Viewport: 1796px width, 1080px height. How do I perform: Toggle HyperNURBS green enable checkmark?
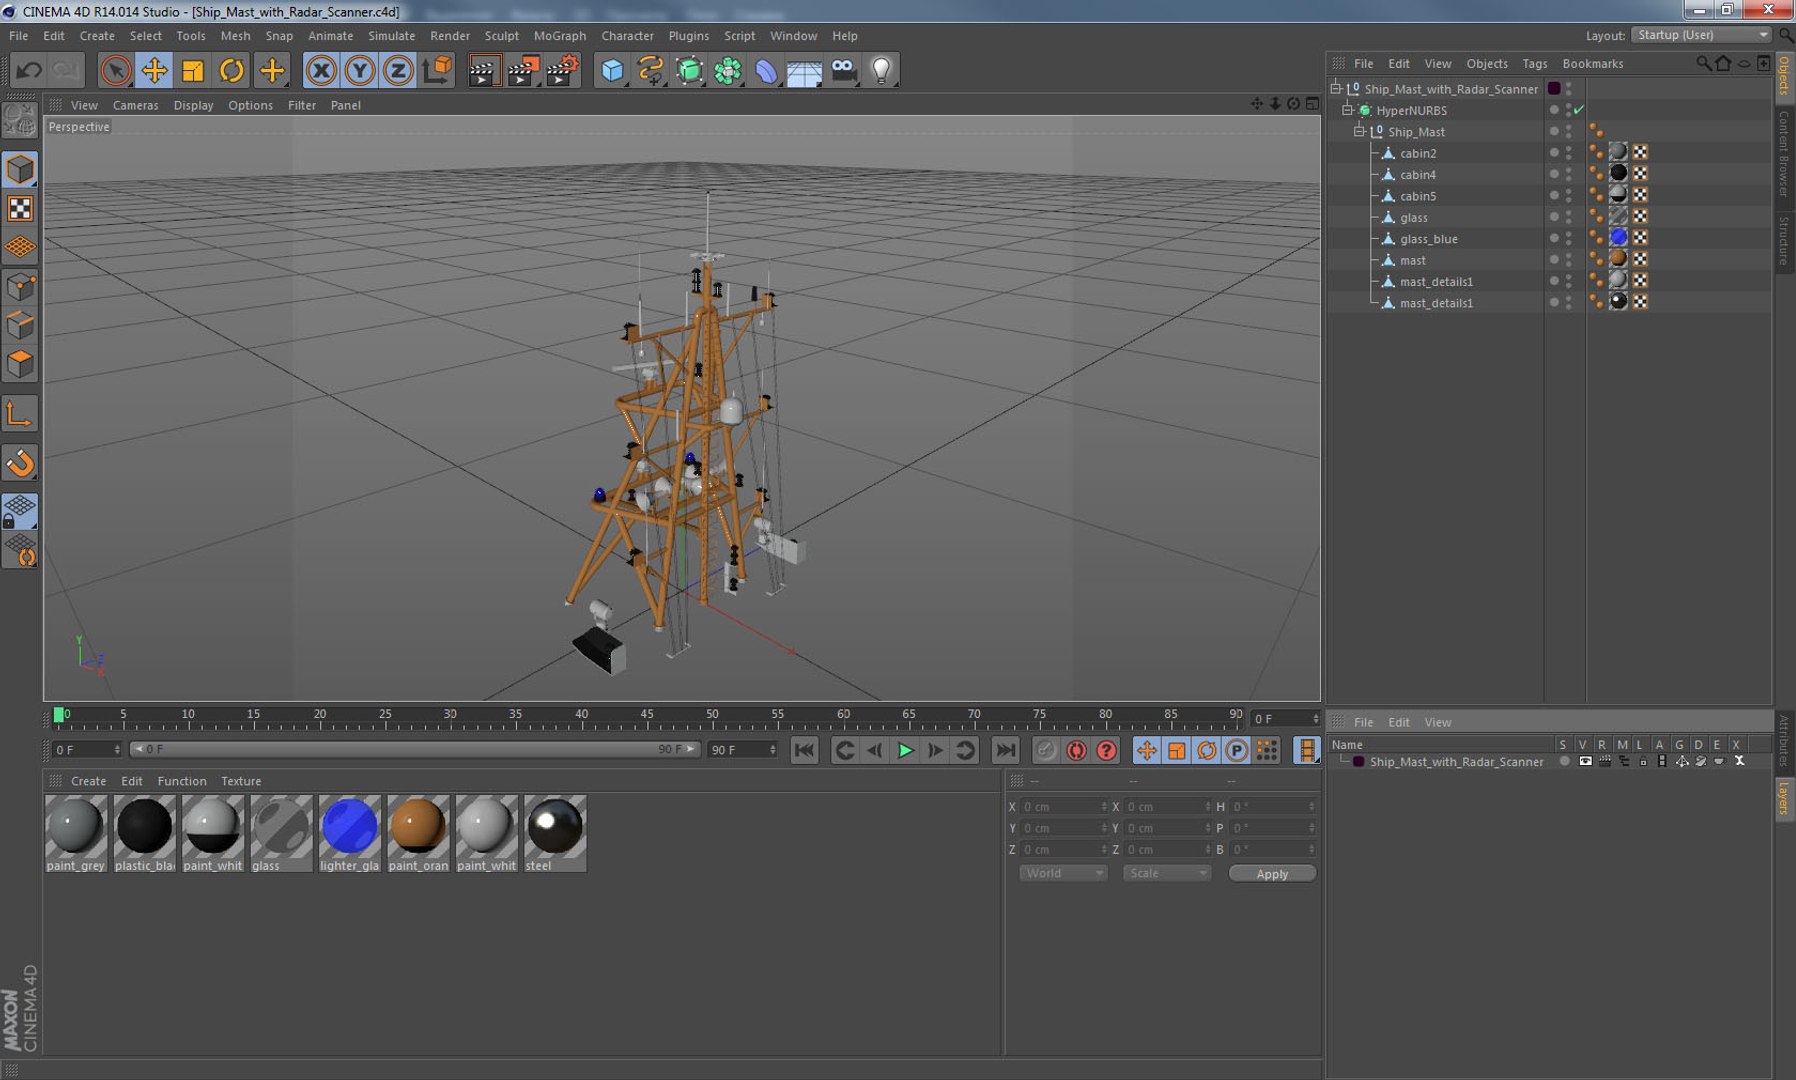1579,110
